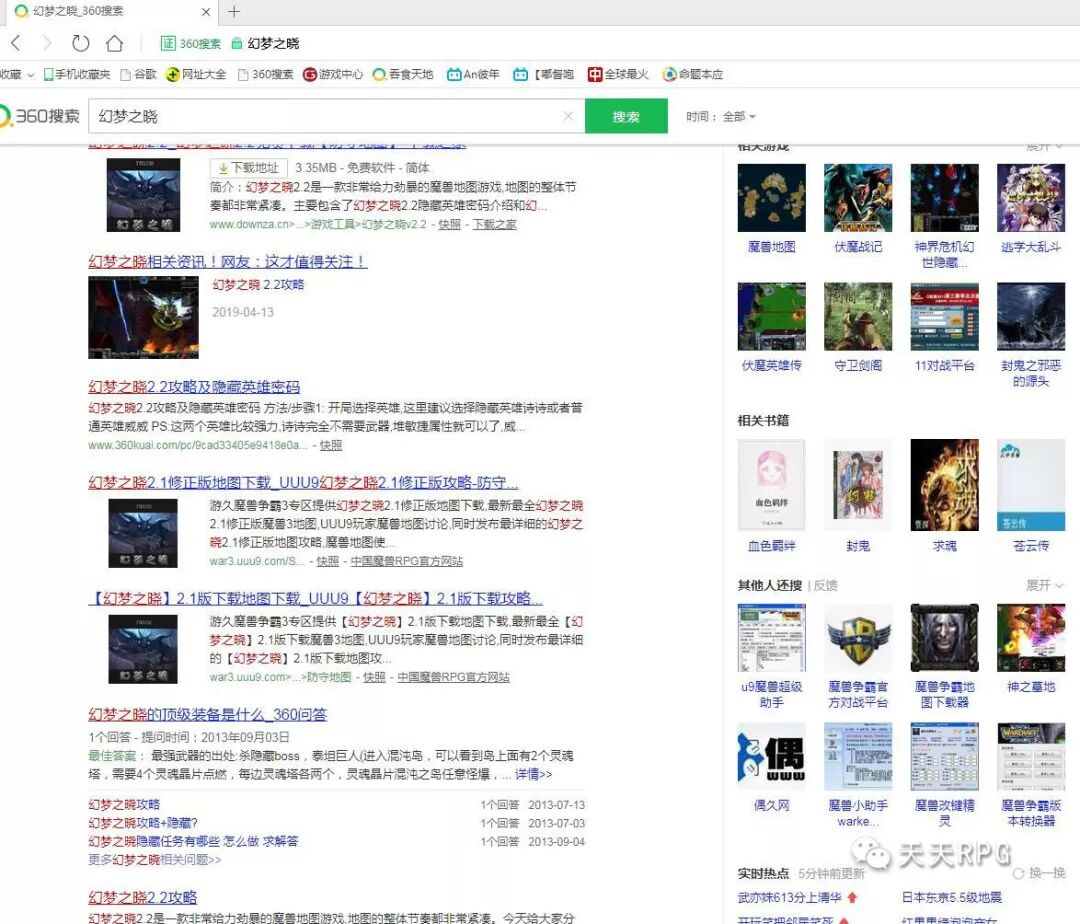Open 幻梦之晓隐藏任务有哪些 question link
The image size is (1080, 924).
point(193,841)
